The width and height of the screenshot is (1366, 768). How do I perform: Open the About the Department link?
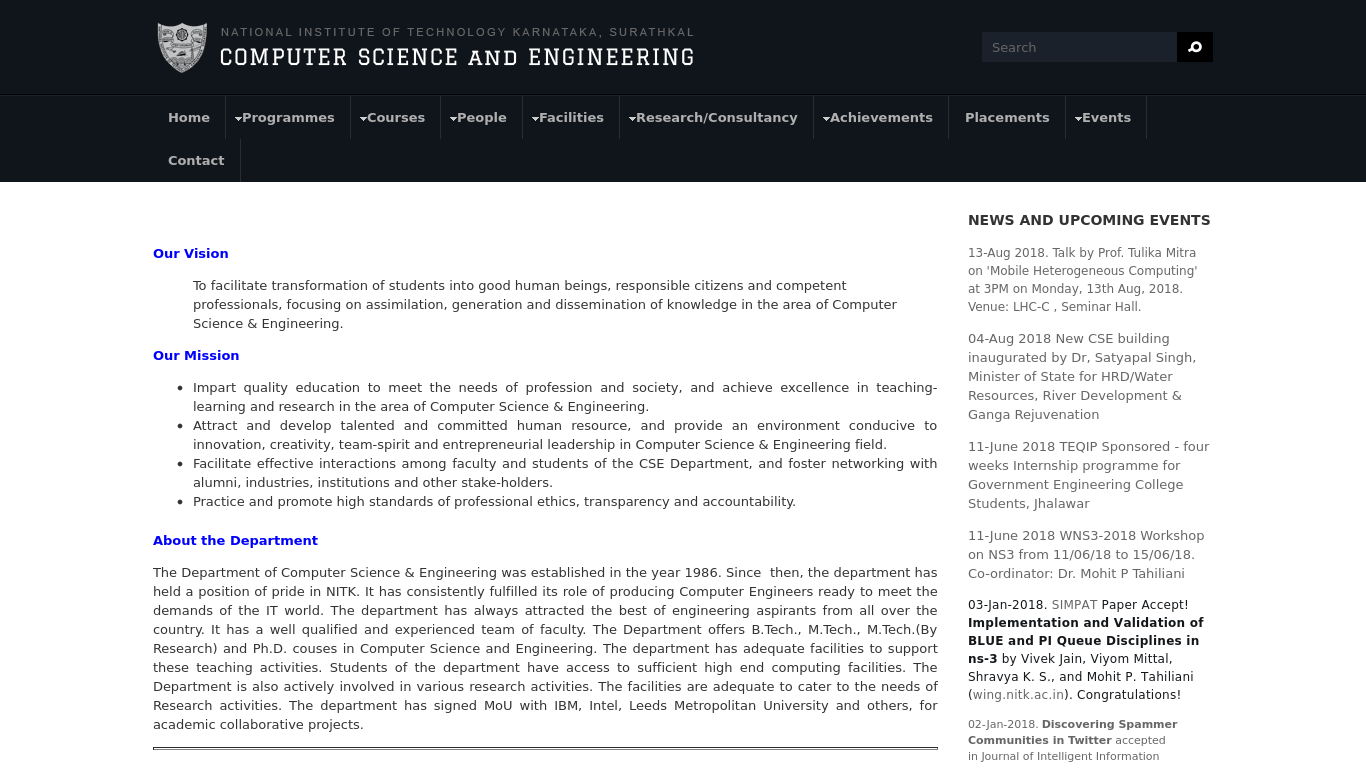[x=235, y=540]
